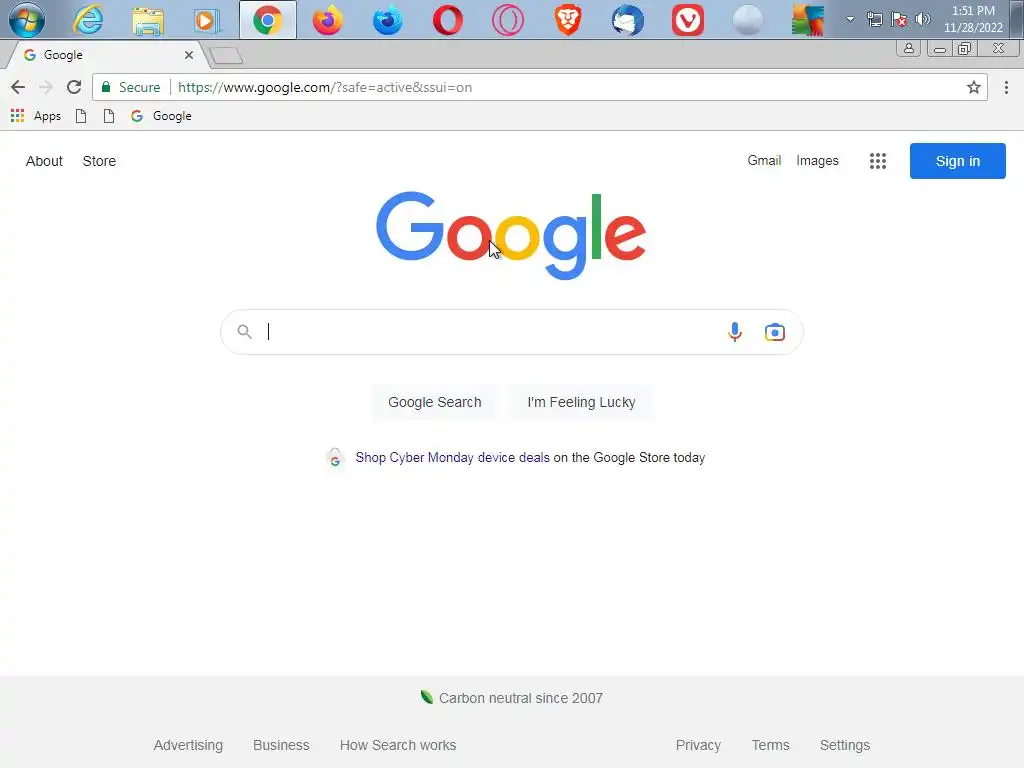
Task: Open the Google apps grid
Action: pyautogui.click(x=878, y=161)
